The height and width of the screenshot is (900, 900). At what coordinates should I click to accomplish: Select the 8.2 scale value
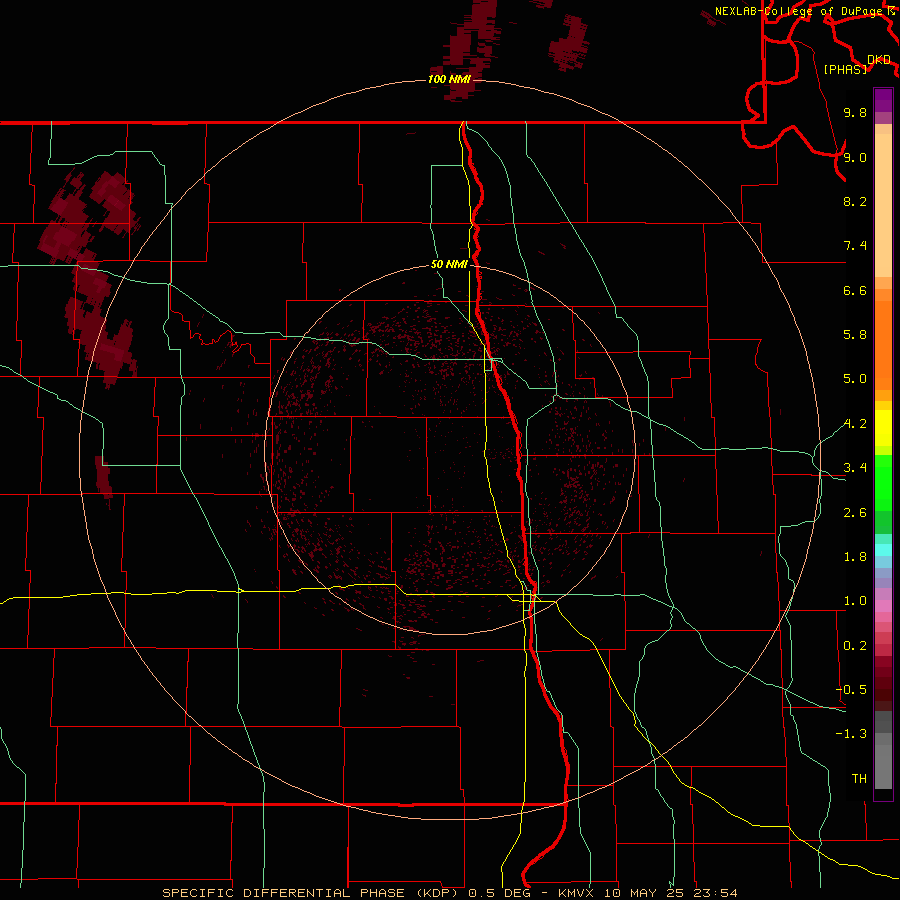point(855,201)
